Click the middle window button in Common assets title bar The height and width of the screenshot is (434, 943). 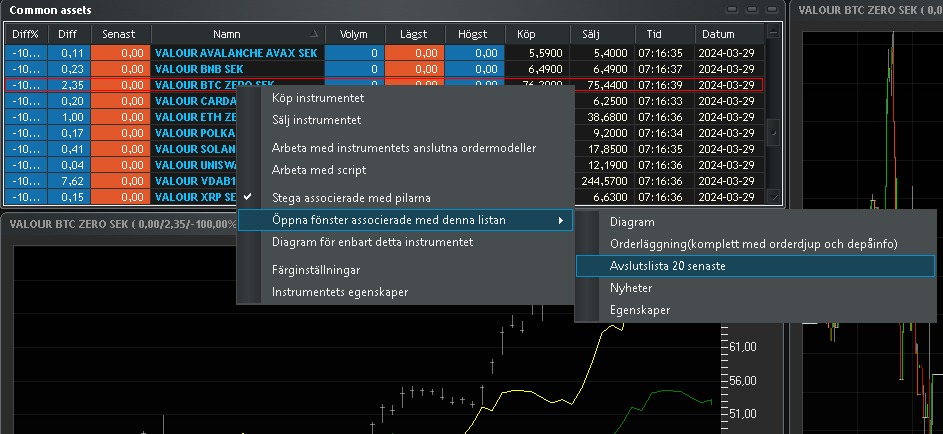tap(752, 10)
